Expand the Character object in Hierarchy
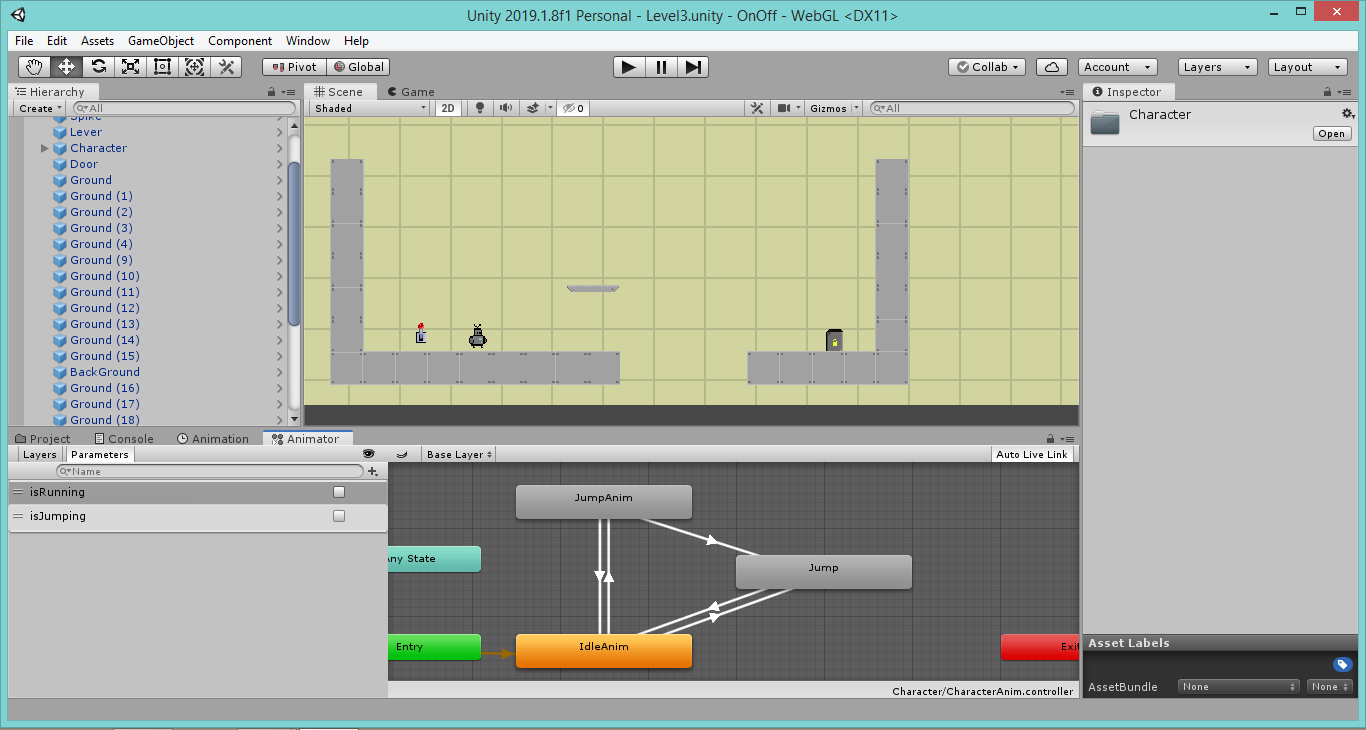Screen dimensions: 1366x730 tap(45, 148)
